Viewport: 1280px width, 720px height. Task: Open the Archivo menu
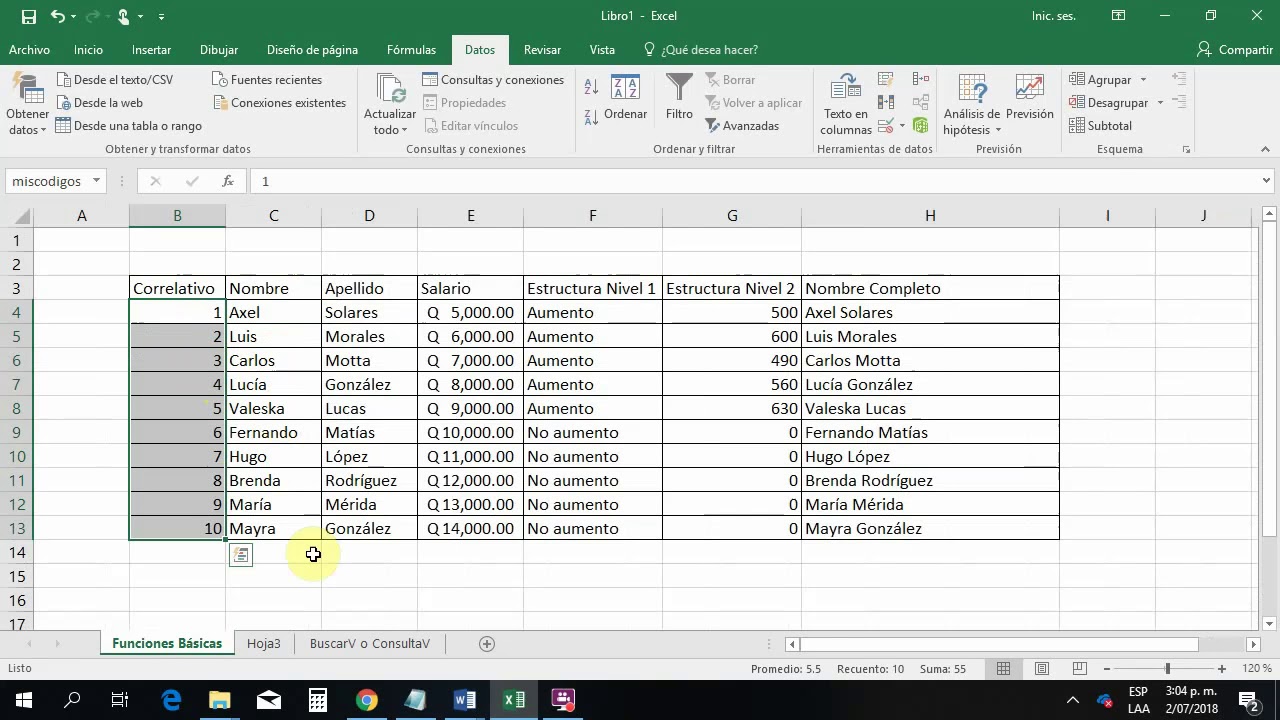(x=29, y=50)
